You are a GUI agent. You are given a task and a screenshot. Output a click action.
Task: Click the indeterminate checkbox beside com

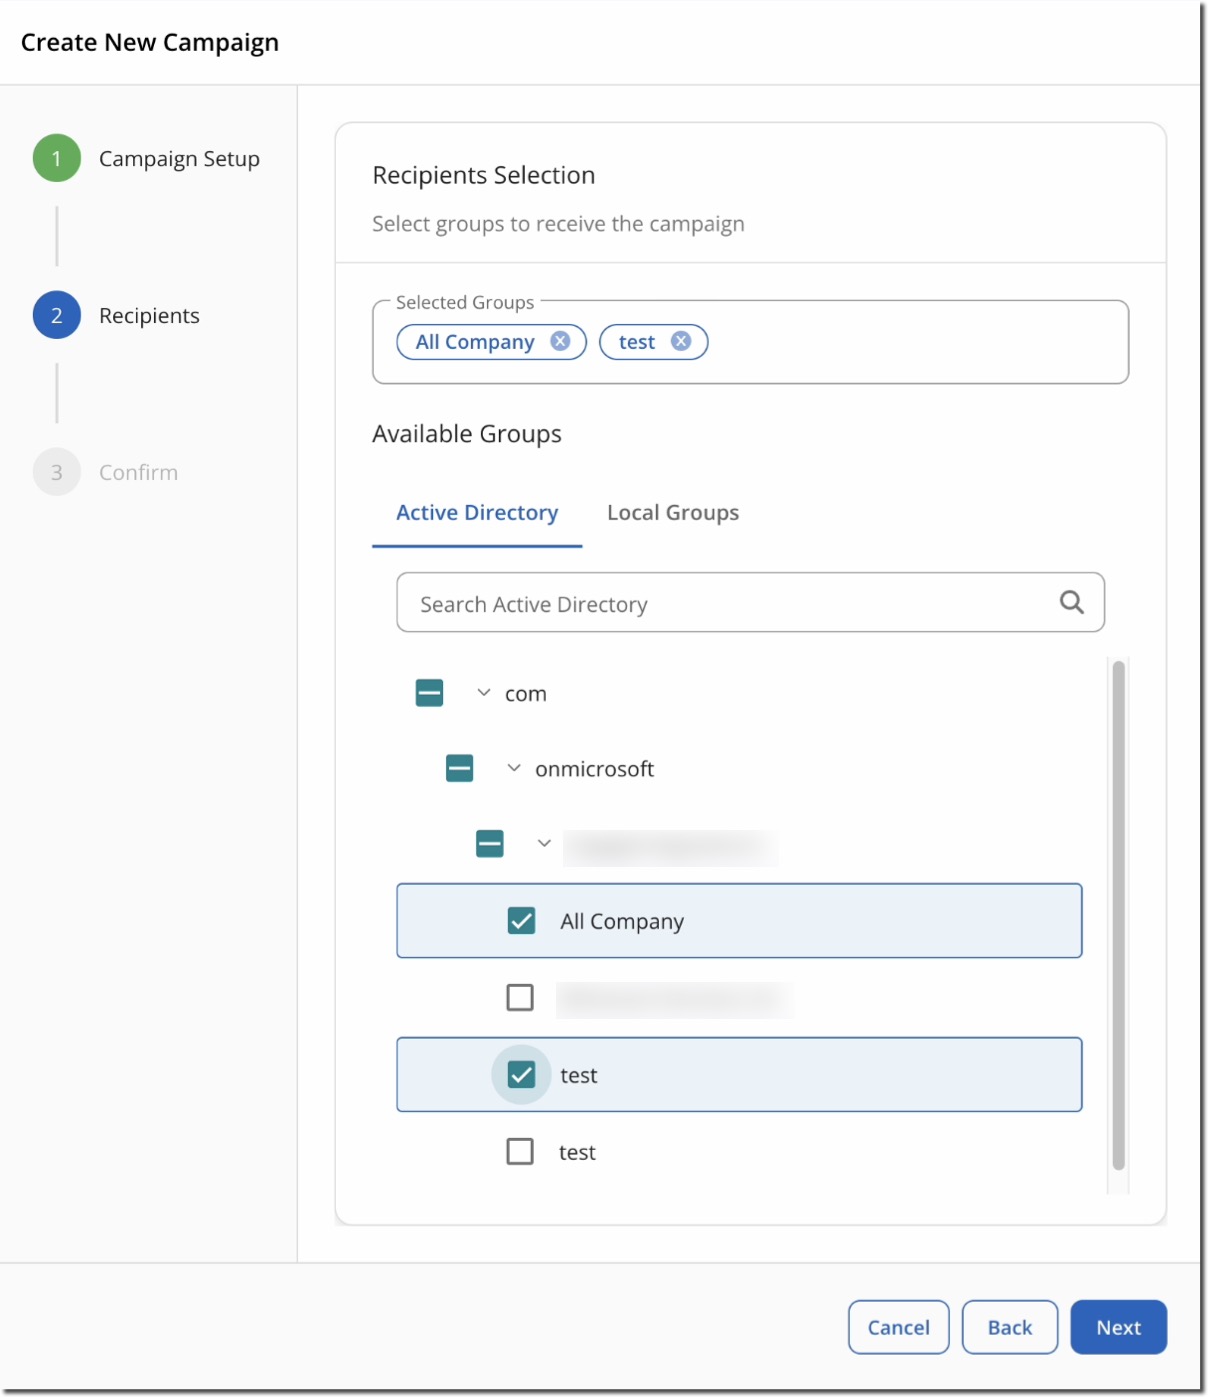[x=428, y=692]
